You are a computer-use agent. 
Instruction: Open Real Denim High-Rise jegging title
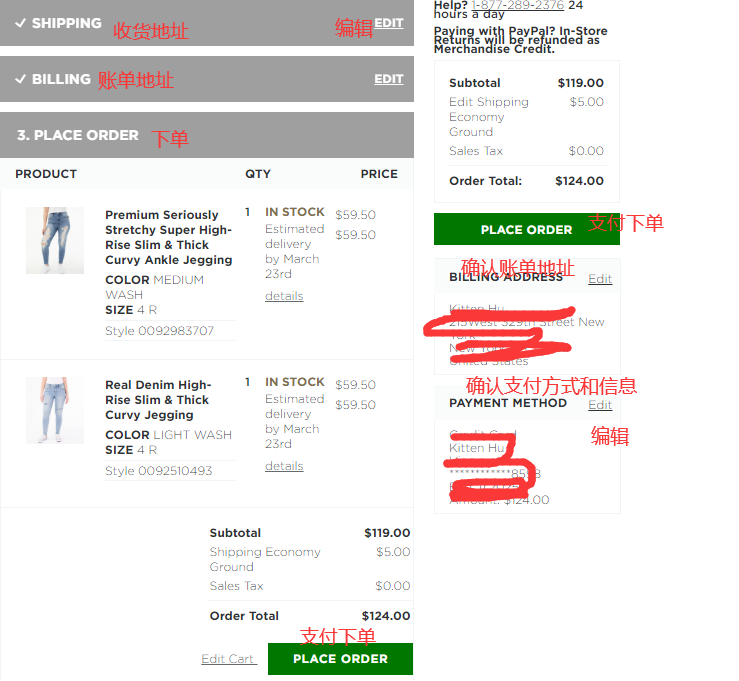(158, 400)
